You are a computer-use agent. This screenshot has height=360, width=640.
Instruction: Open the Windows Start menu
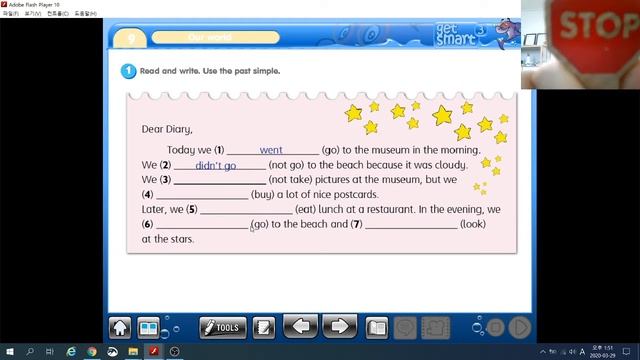10,351
